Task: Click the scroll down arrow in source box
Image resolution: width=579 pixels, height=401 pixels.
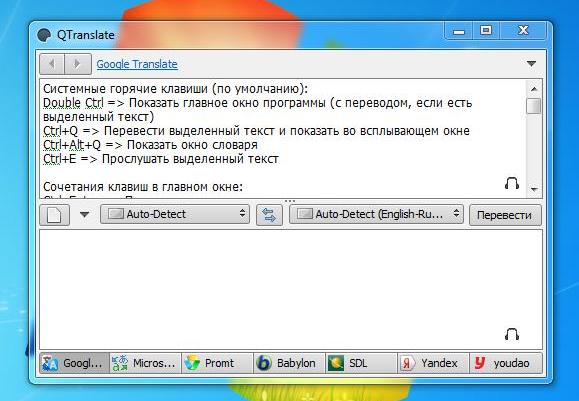Action: coord(534,189)
